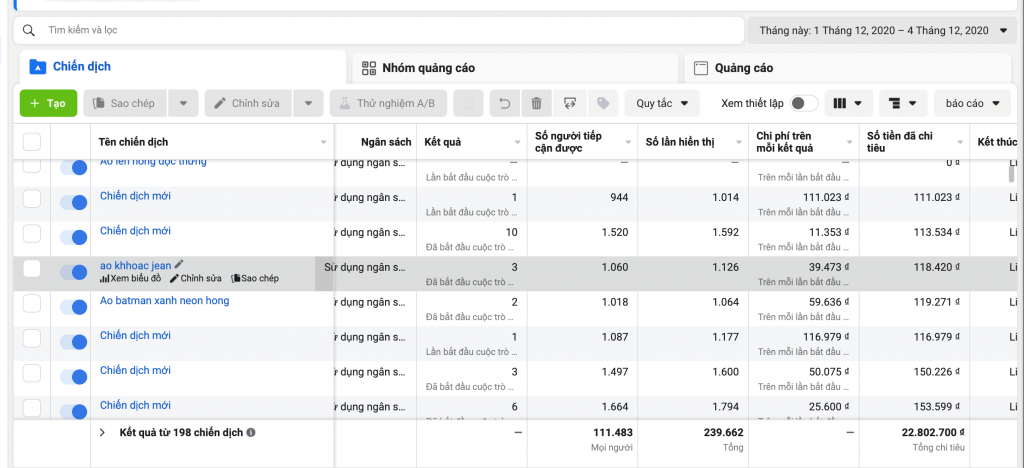
Task: Click the Chỉnh sửa toolbar button
Action: pos(248,103)
